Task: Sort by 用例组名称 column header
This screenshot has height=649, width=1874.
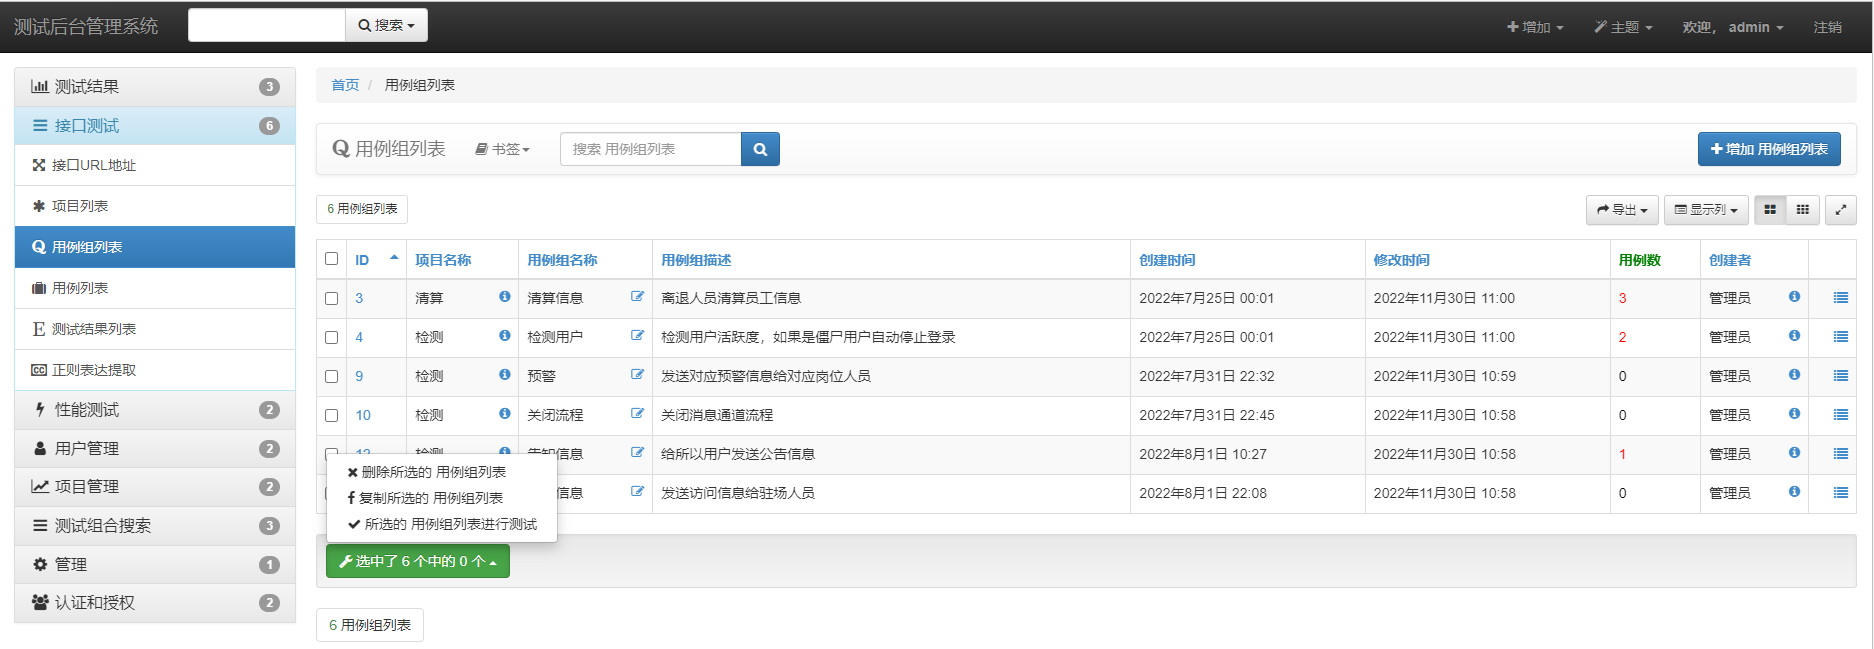Action: pyautogui.click(x=562, y=260)
